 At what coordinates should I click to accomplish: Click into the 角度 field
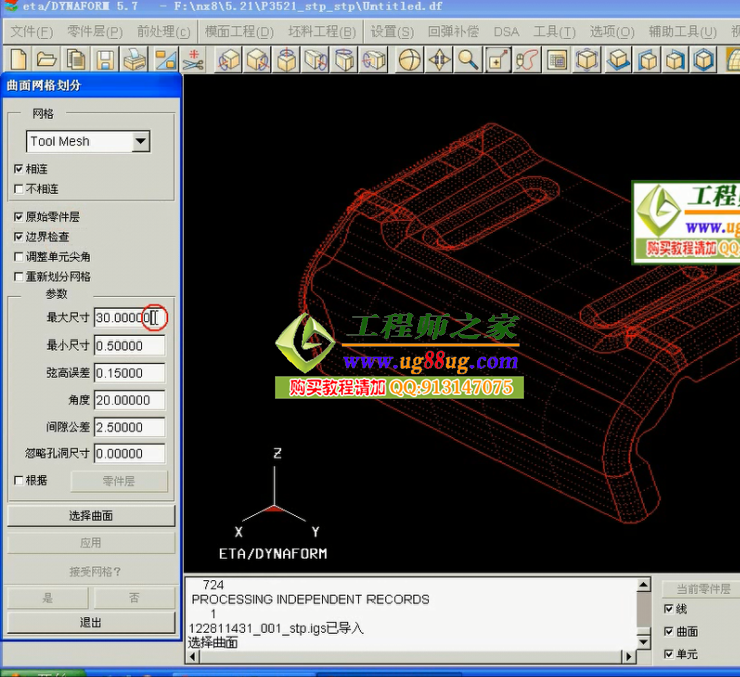coord(129,400)
